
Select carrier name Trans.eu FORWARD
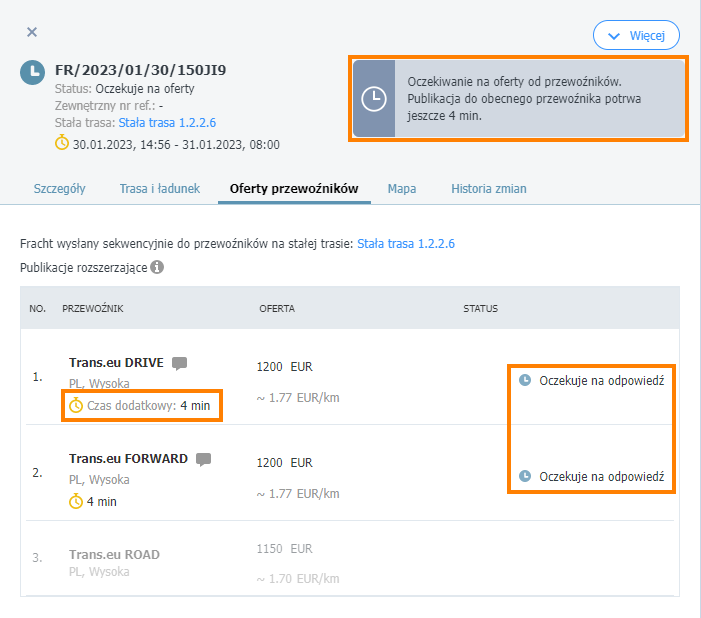pos(128,459)
